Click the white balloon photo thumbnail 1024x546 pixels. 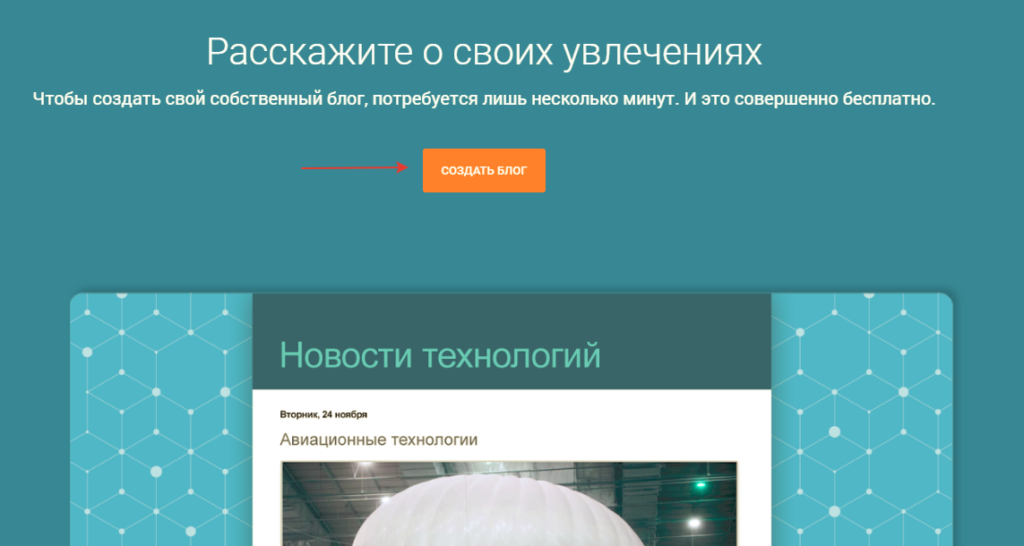(509, 504)
